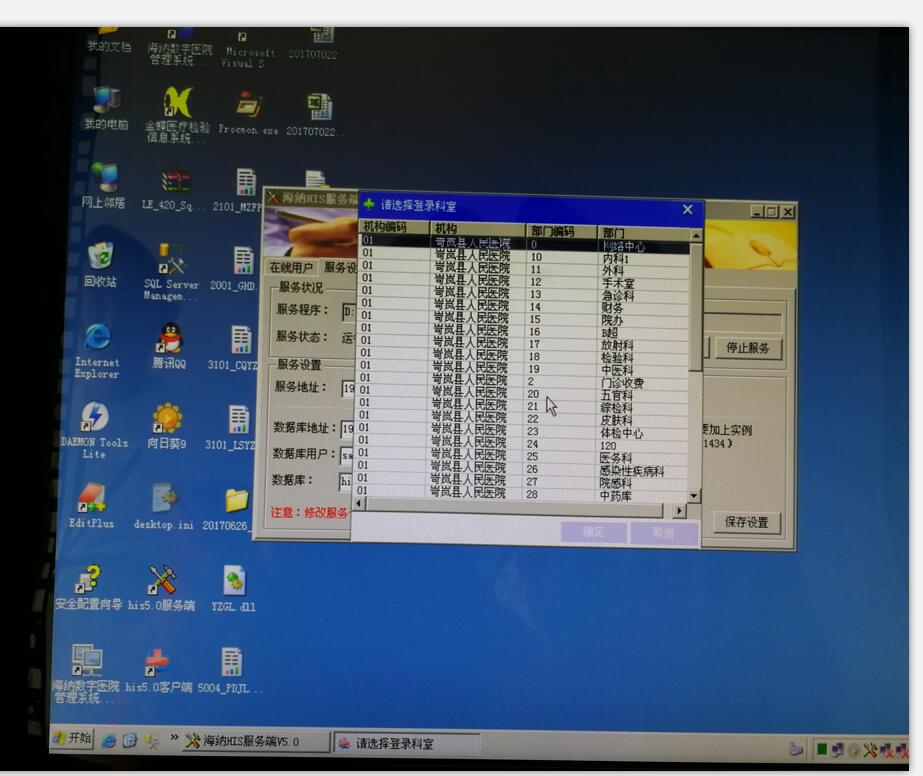Launch the his5.0服务端 desktop shortcut
This screenshot has width=923, height=776.
(161, 580)
